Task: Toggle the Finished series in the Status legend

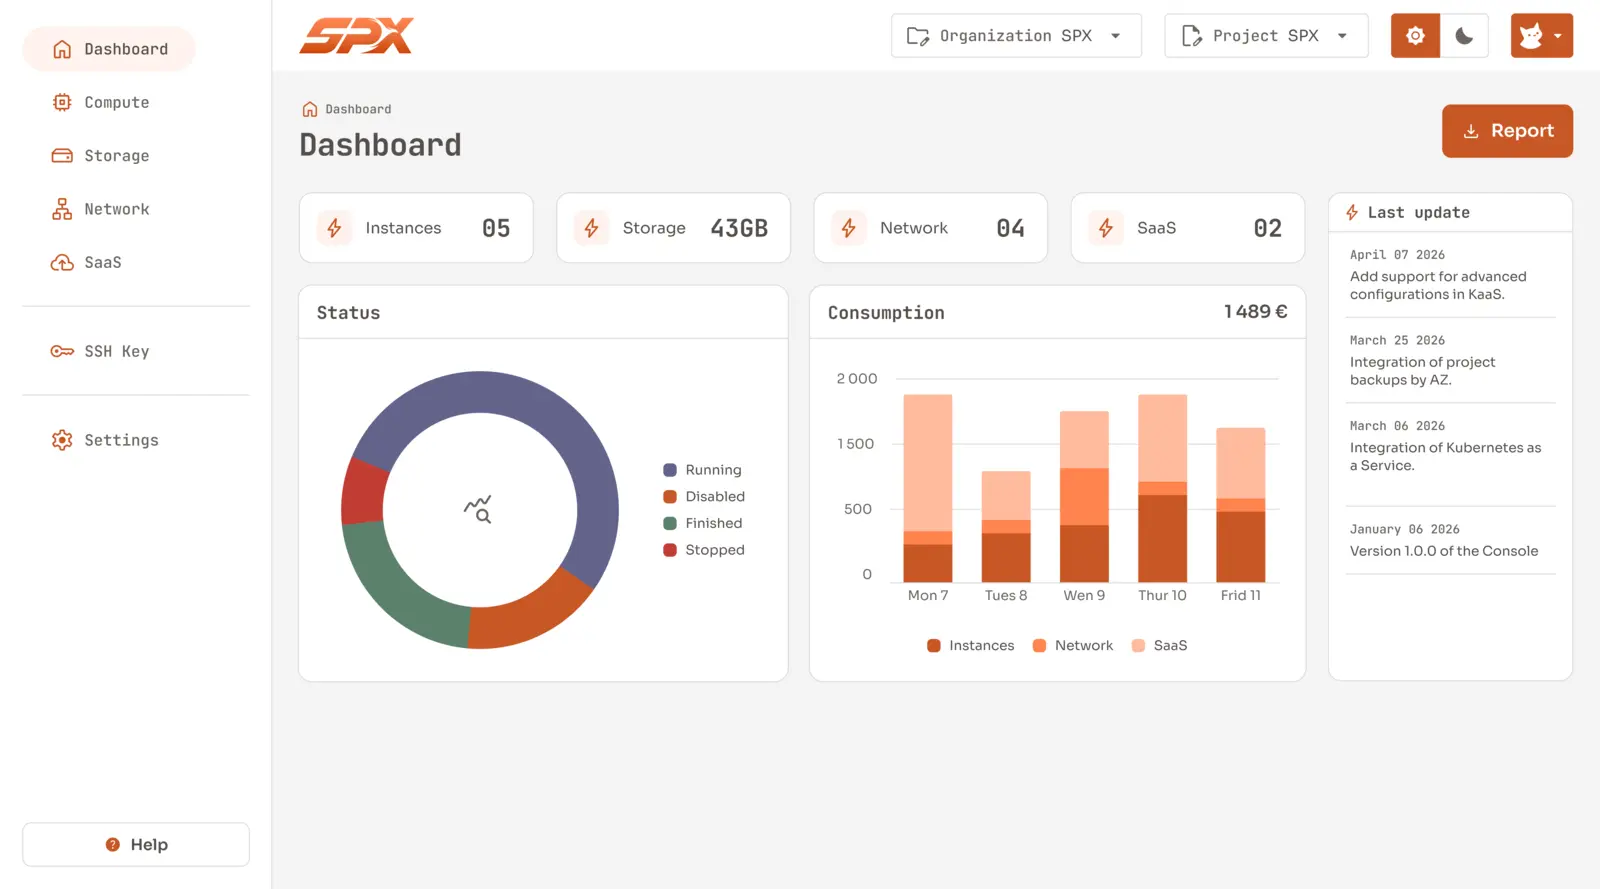Action: tap(702, 523)
